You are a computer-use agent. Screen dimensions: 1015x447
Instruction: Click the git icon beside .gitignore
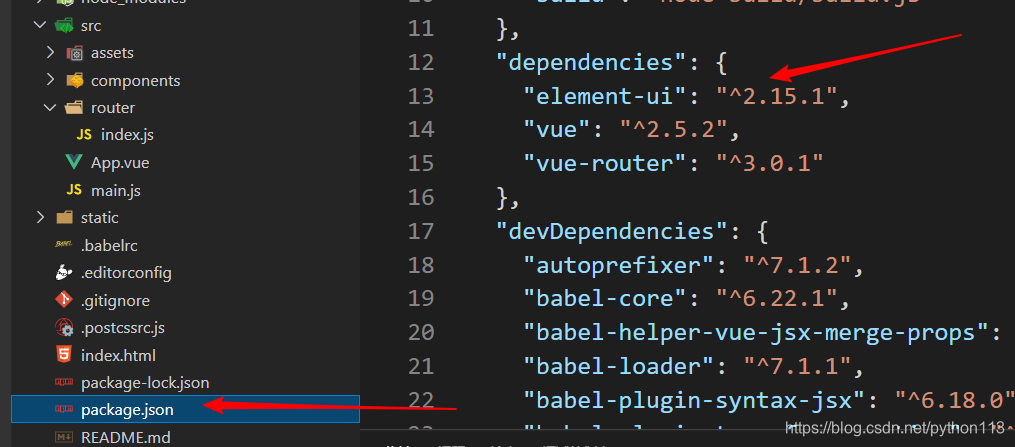pyautogui.click(x=64, y=300)
